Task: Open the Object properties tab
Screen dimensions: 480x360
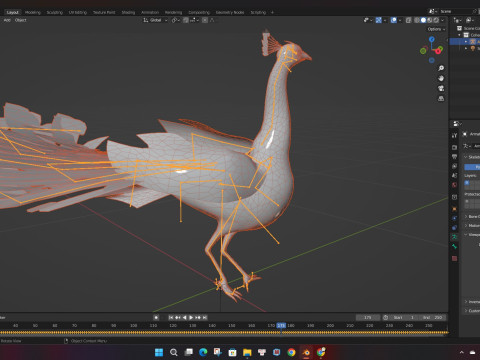Action: click(454, 209)
